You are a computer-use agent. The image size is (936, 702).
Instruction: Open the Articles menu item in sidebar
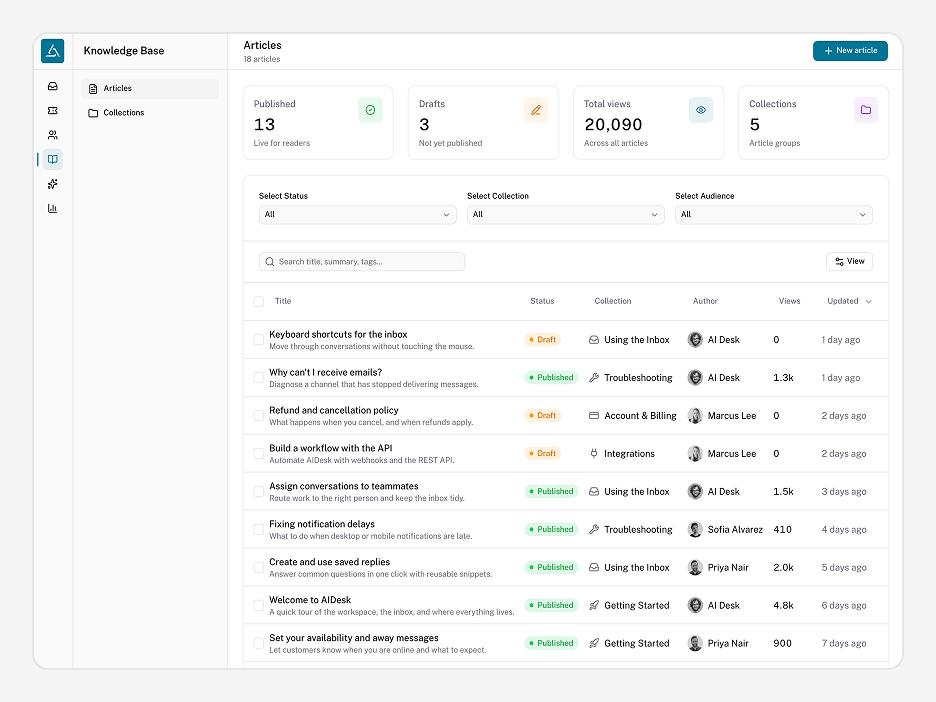150,88
